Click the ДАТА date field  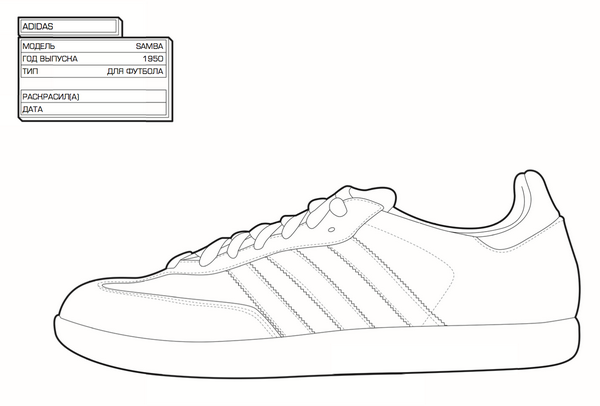click(x=92, y=109)
